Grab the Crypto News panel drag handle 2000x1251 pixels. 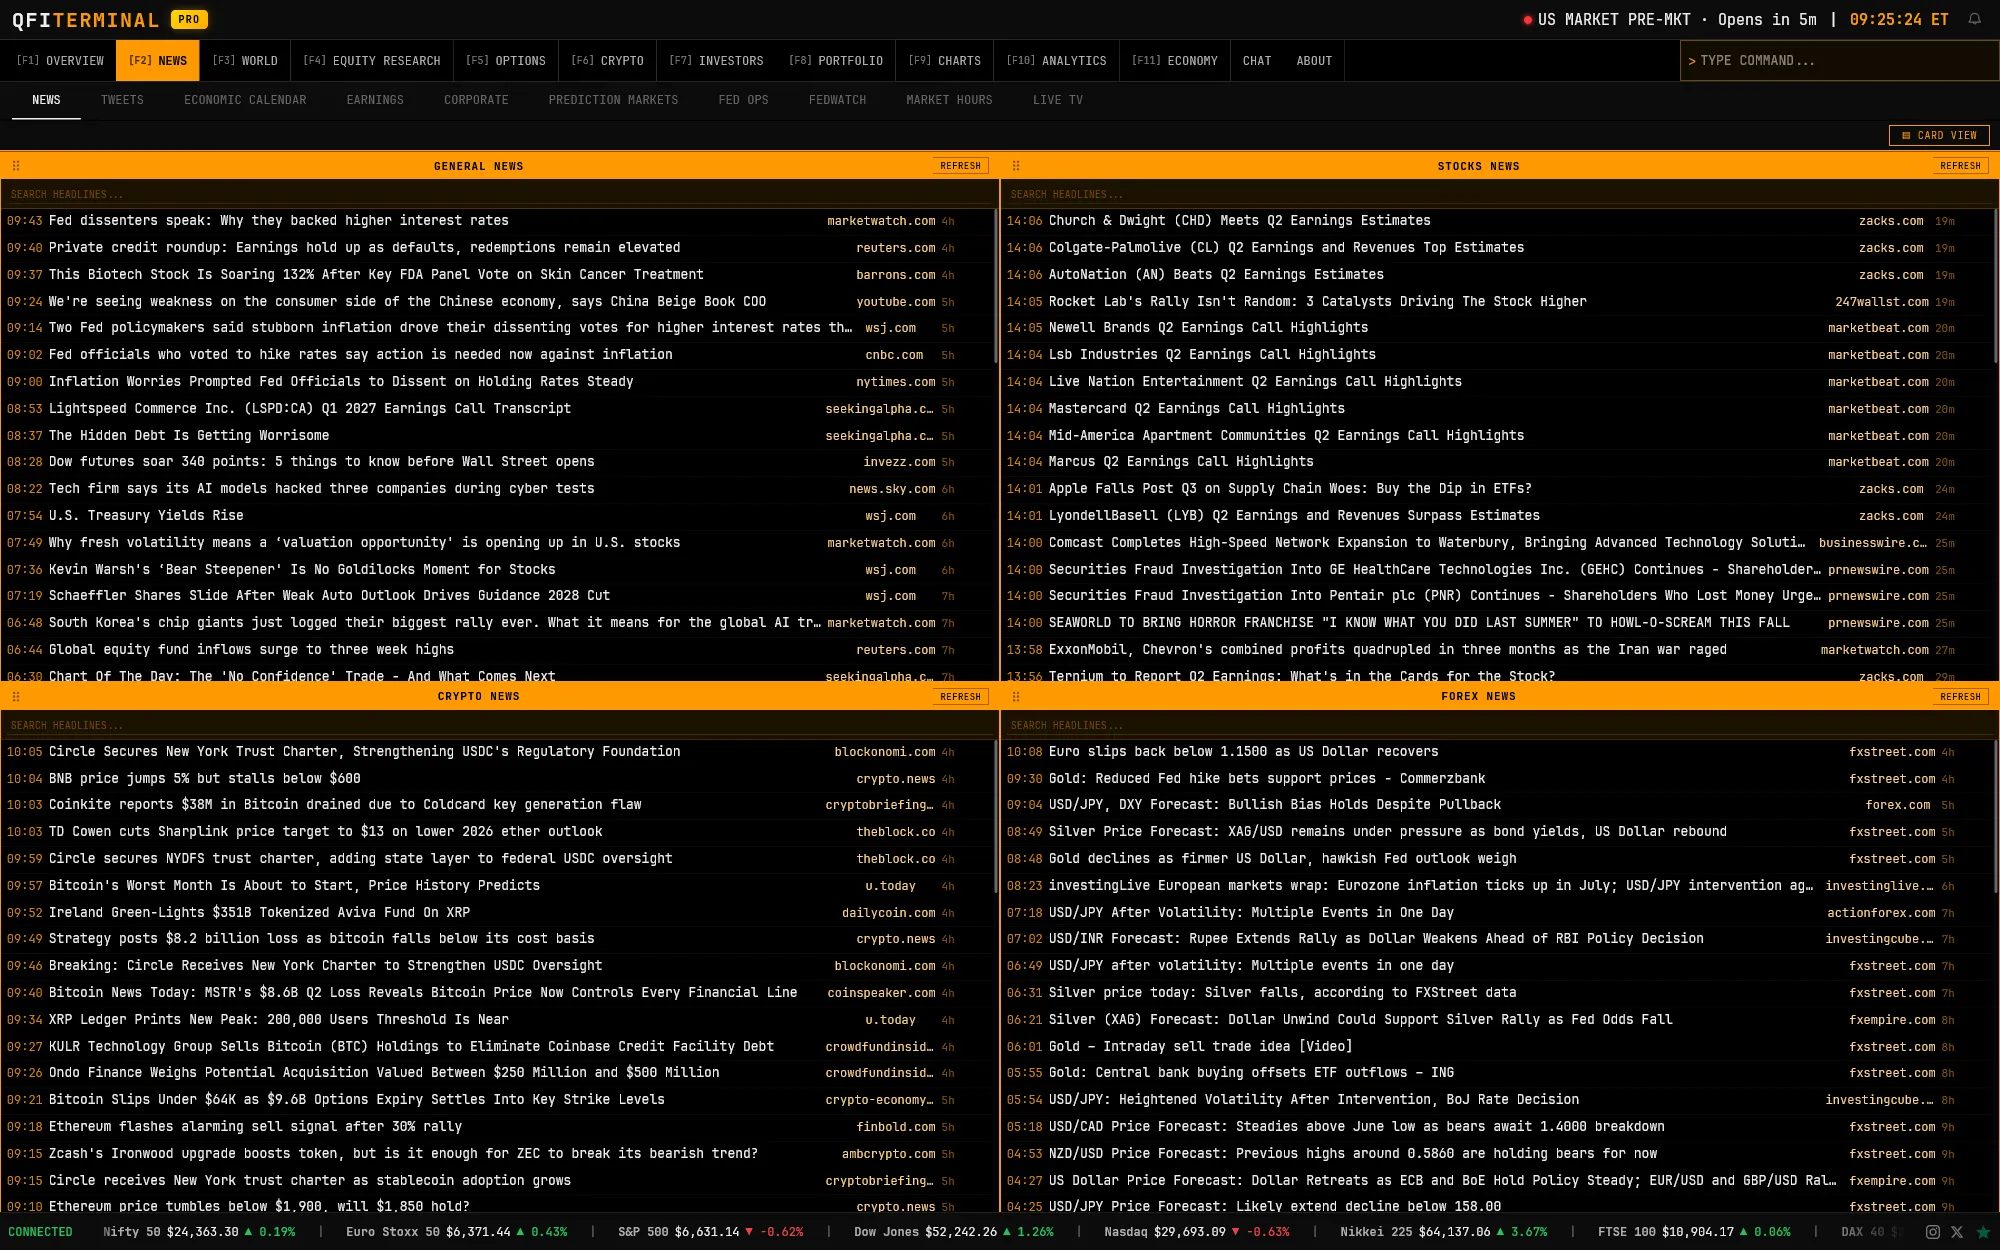tap(16, 696)
